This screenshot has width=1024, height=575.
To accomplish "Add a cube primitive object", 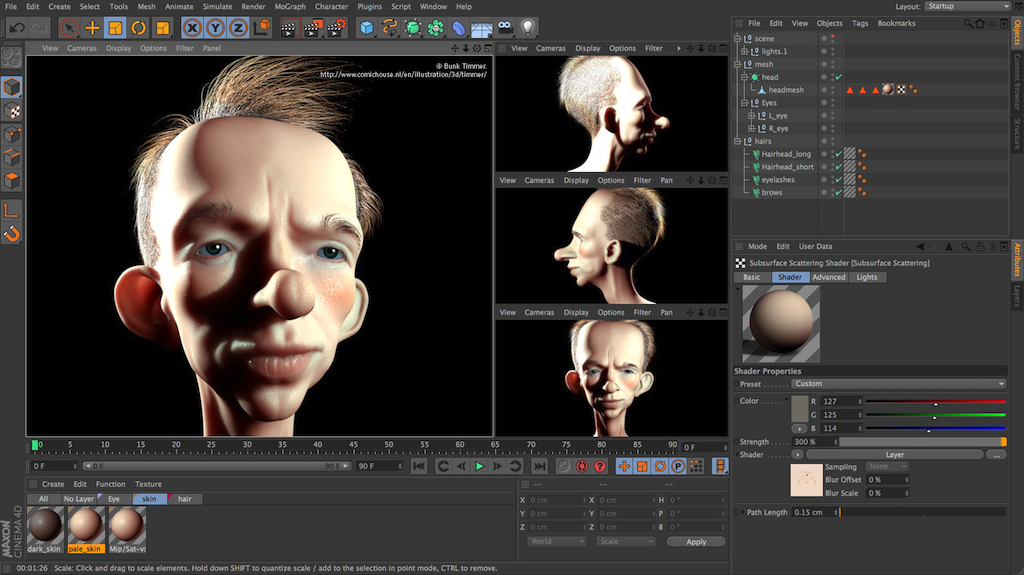I will point(367,27).
